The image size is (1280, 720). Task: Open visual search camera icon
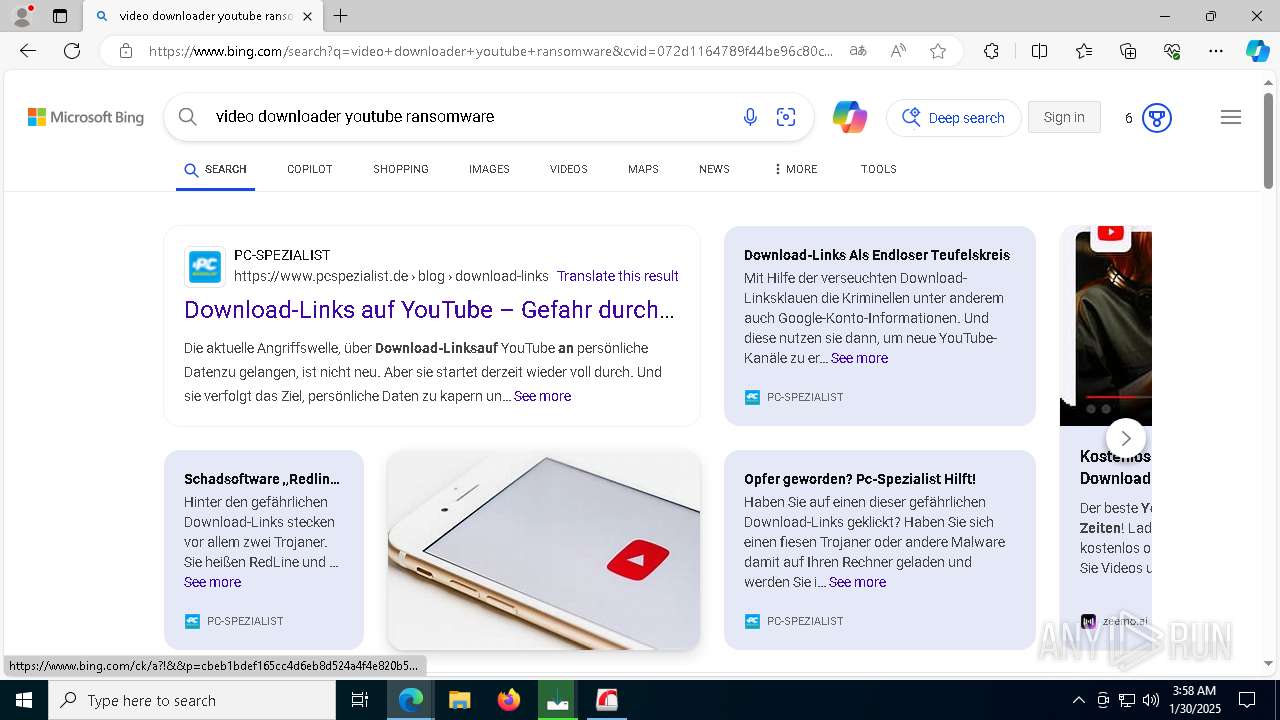786,117
